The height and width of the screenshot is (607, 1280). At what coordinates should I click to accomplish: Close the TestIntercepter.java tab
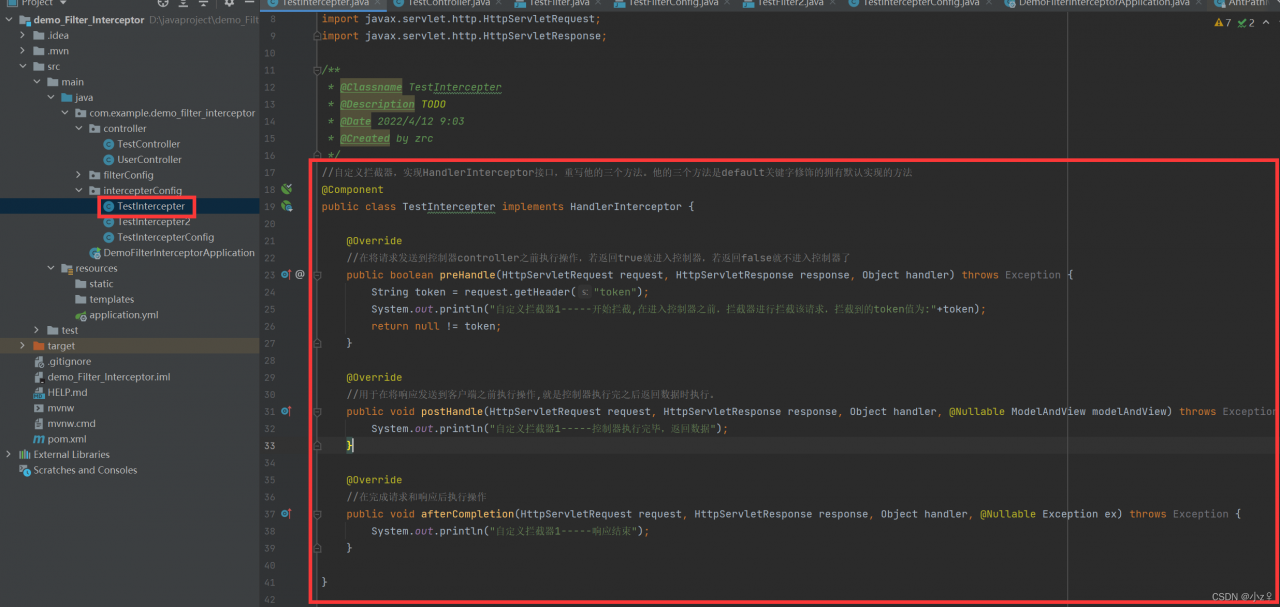[x=378, y=3]
